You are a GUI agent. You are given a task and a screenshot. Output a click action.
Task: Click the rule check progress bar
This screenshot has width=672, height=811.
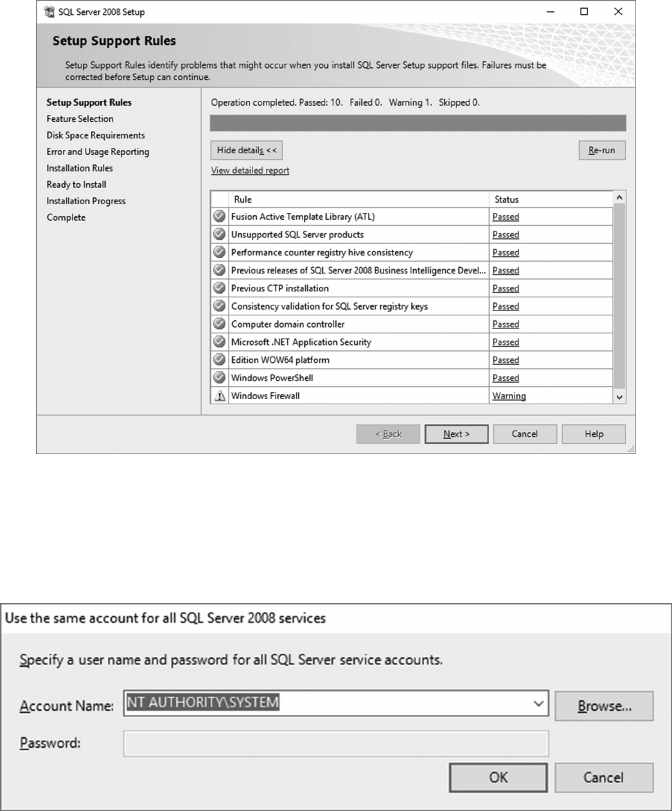point(418,123)
